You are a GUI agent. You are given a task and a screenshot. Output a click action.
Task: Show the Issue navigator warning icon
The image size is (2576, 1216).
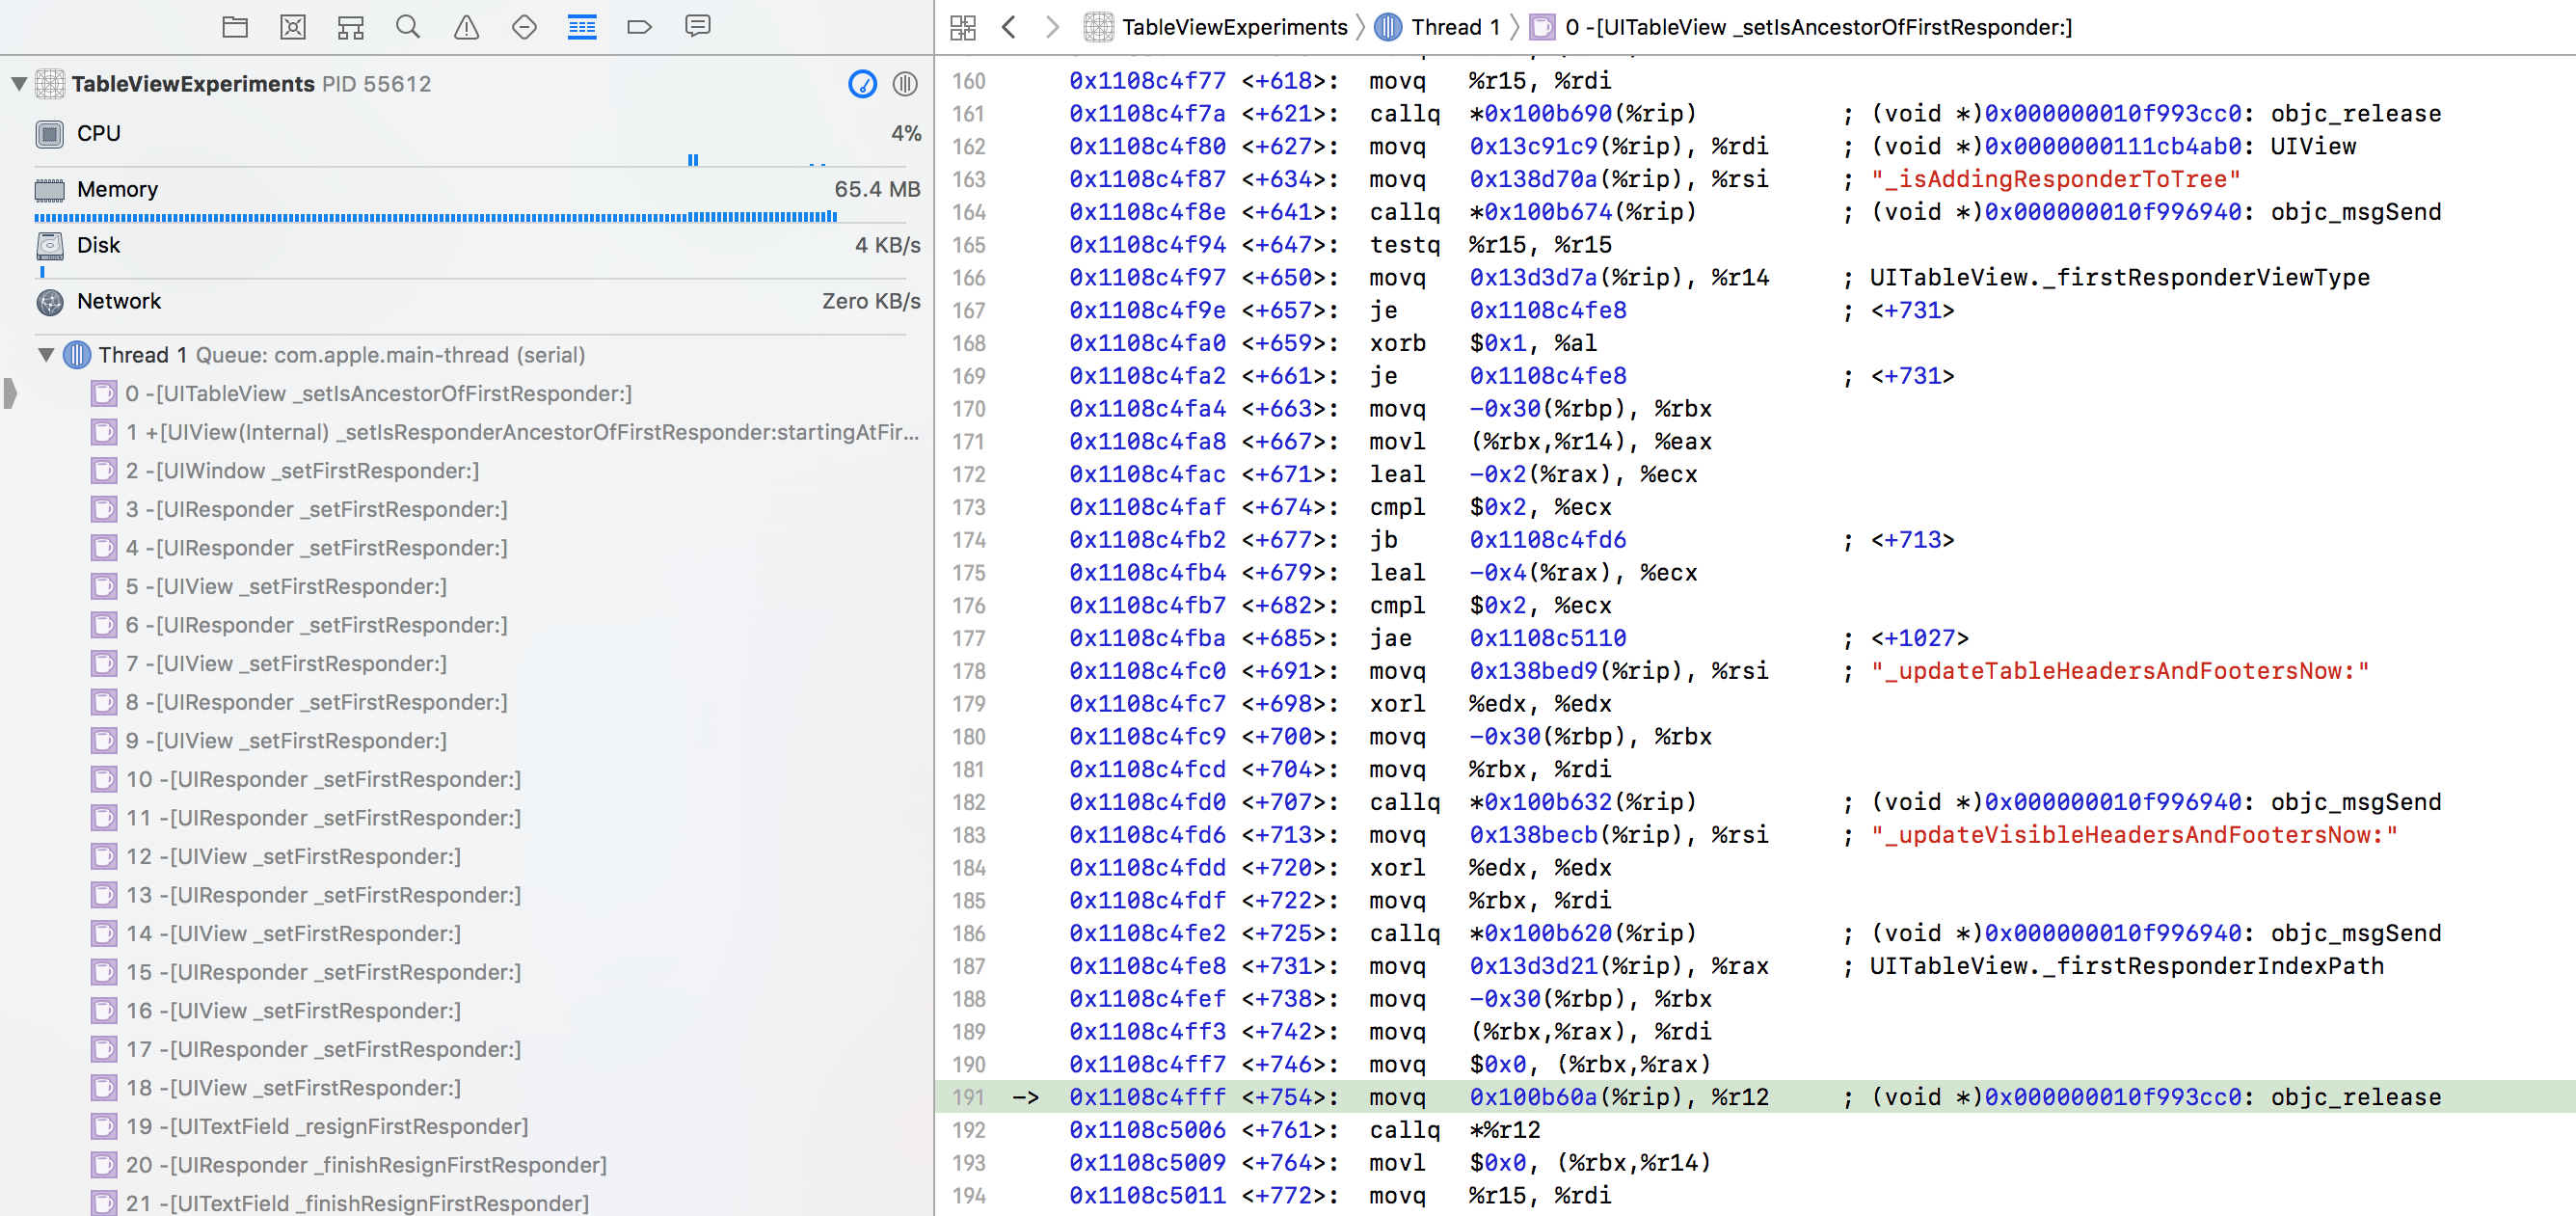(x=466, y=27)
